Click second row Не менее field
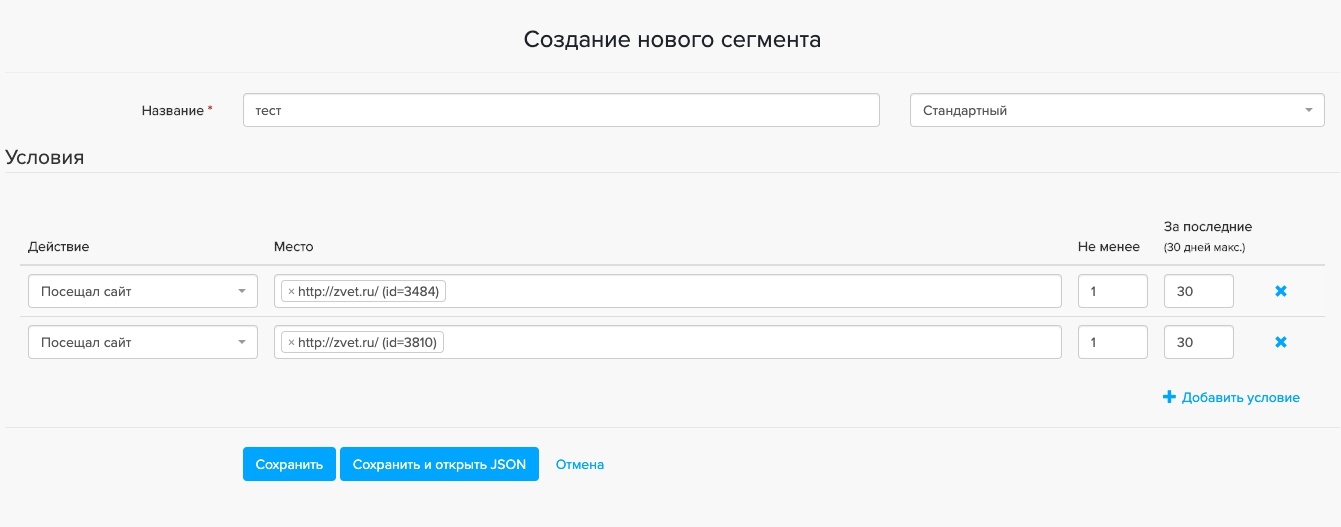Screen dimensions: 1341x527 click(1112, 343)
